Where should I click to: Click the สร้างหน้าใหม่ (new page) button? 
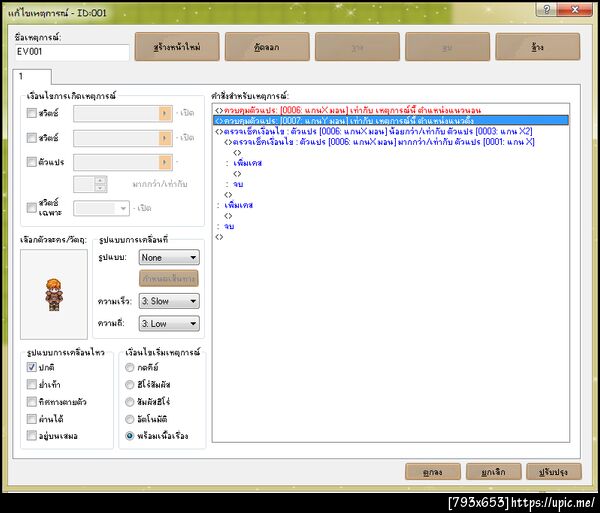[x=177, y=47]
